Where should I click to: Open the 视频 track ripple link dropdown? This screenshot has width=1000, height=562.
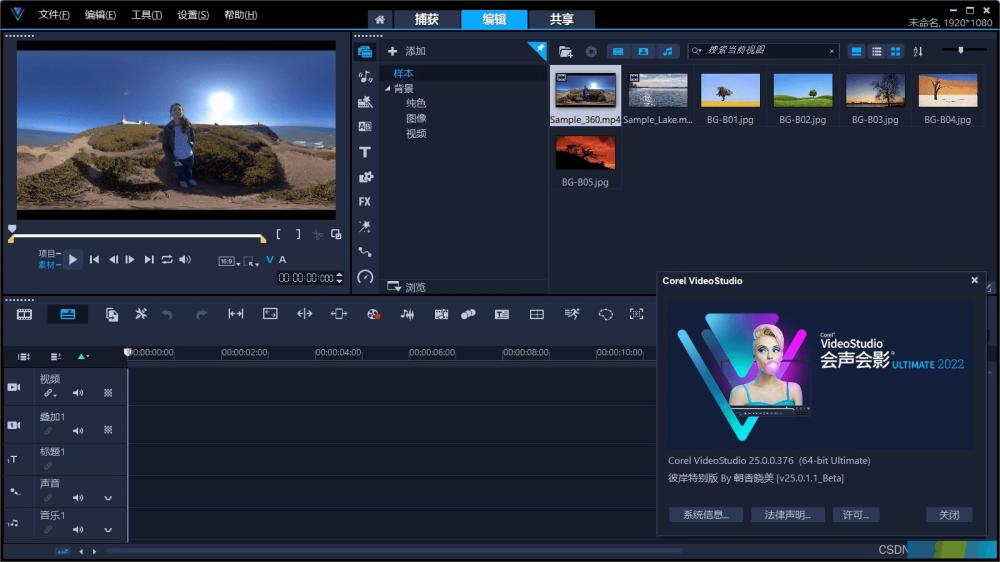coord(55,396)
